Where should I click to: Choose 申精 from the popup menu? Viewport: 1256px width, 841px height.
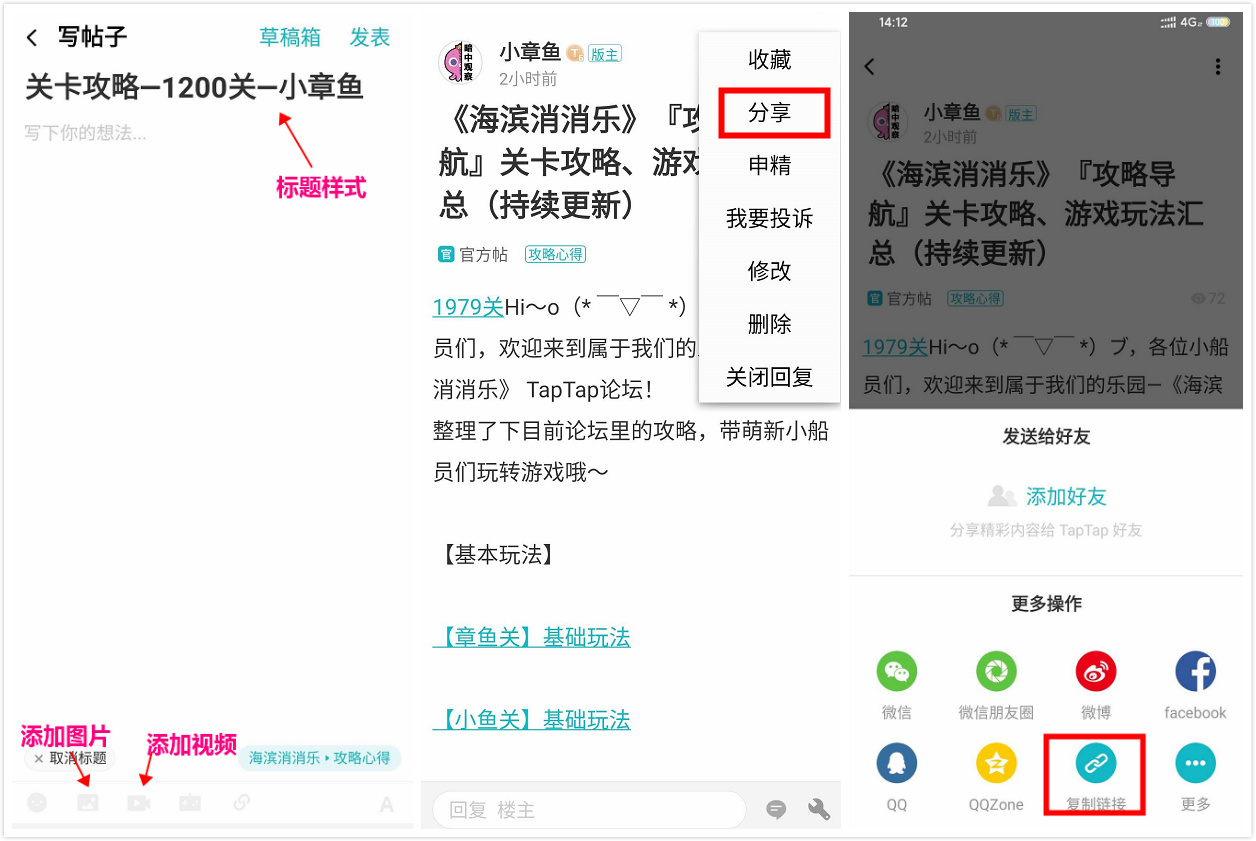pyautogui.click(x=770, y=166)
